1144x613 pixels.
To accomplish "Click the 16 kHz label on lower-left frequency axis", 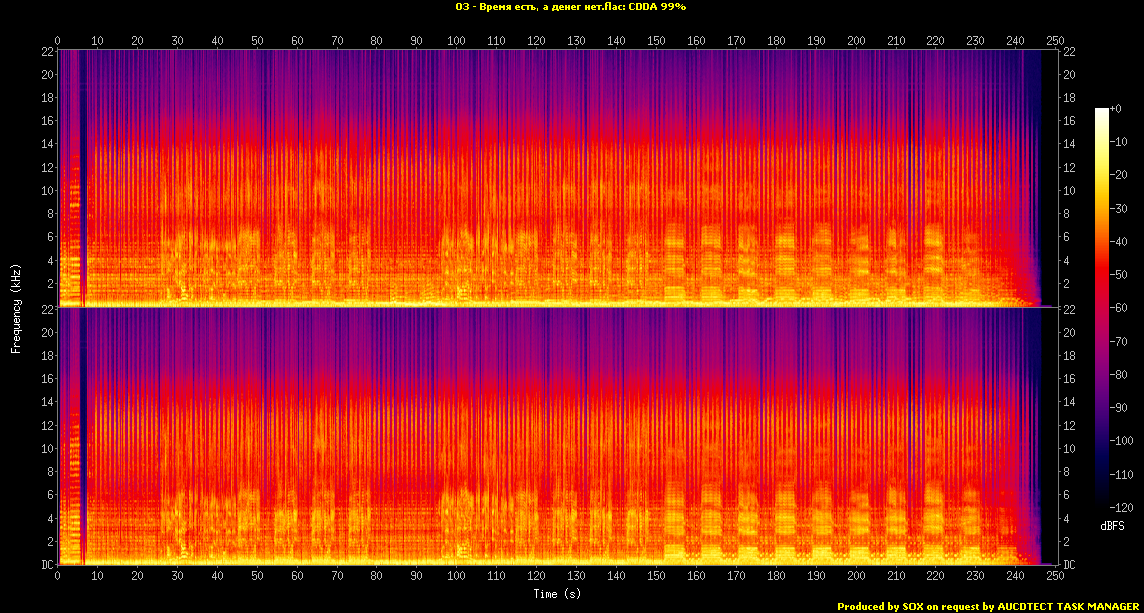I will coord(46,379).
